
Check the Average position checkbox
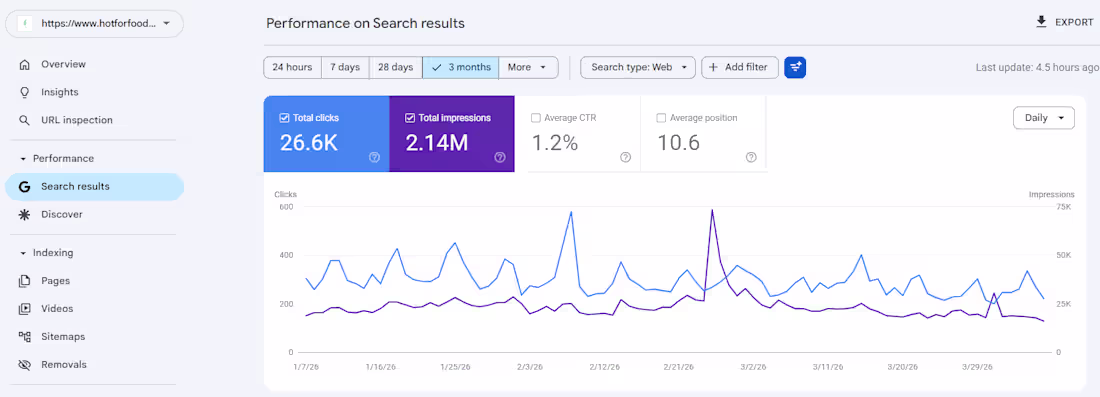tap(661, 118)
